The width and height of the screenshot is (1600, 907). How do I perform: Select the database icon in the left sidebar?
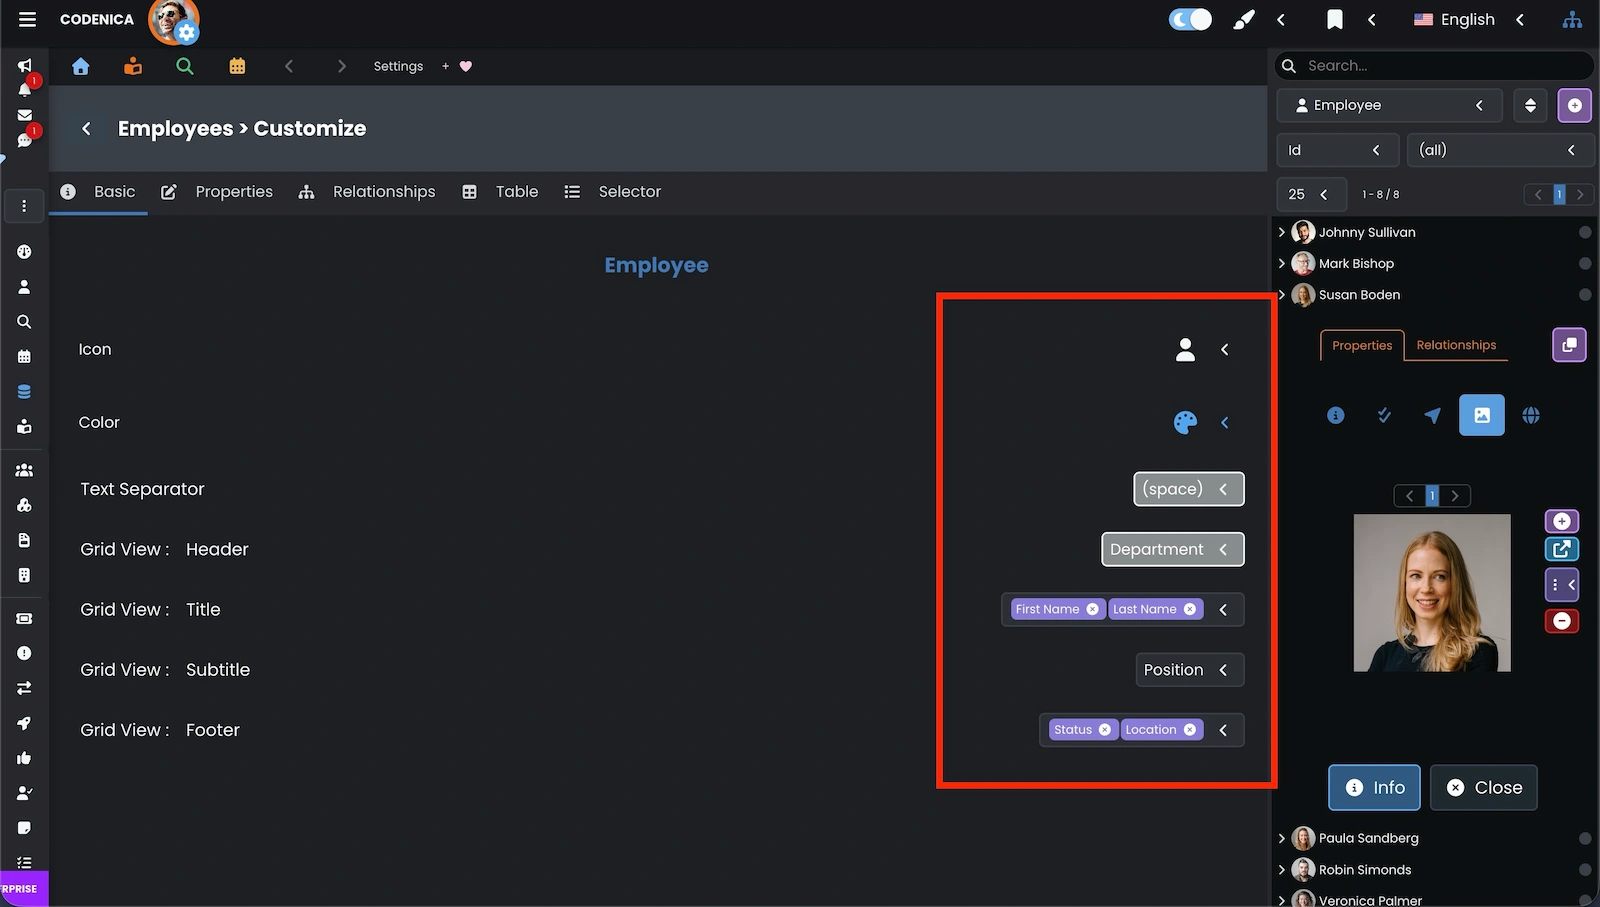click(x=23, y=391)
